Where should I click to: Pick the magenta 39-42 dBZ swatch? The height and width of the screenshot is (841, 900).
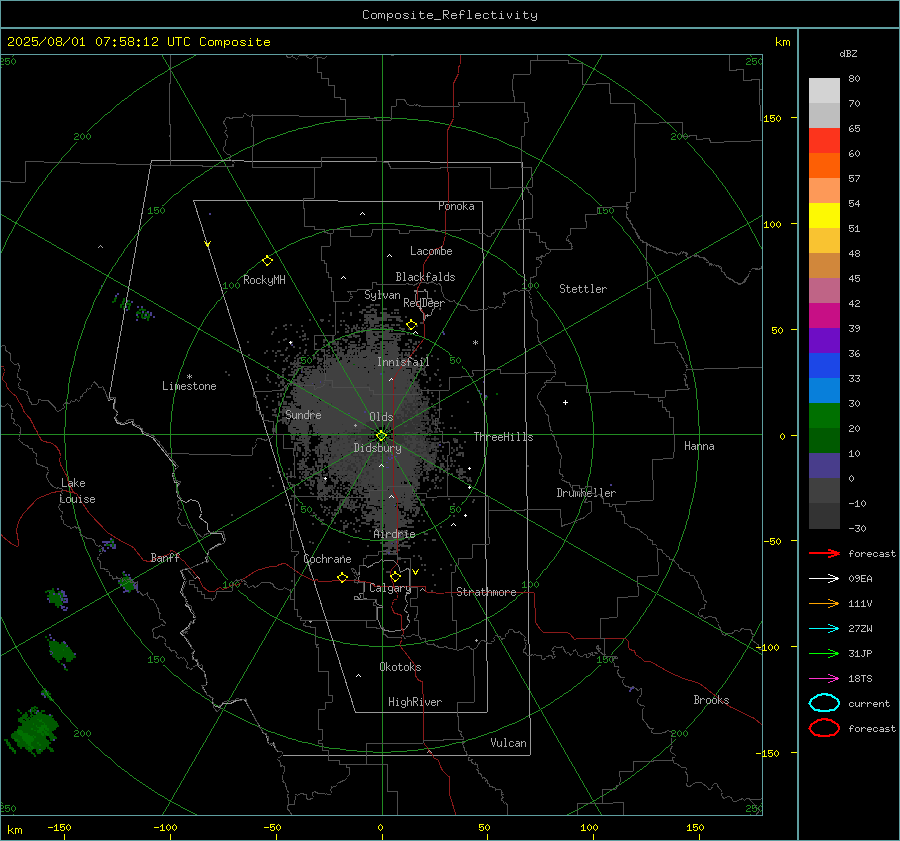824,316
